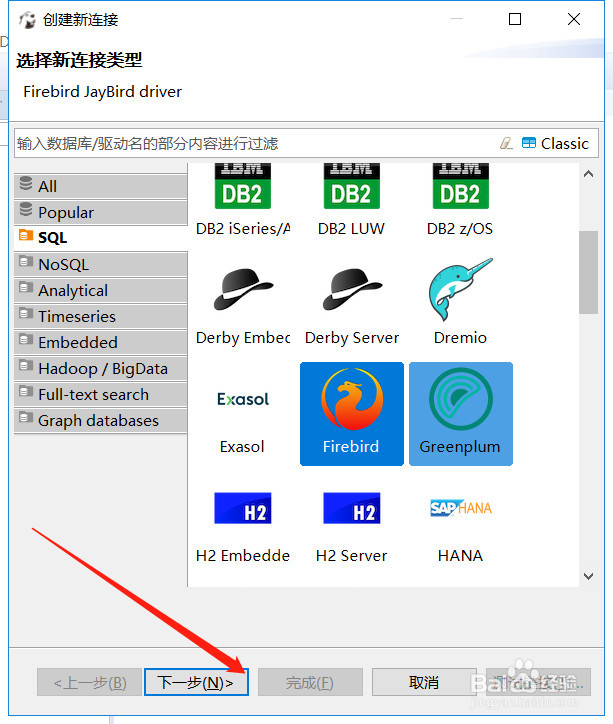Pick the DB2 z/OS database icon
This screenshot has height=724, width=613.
point(460,186)
